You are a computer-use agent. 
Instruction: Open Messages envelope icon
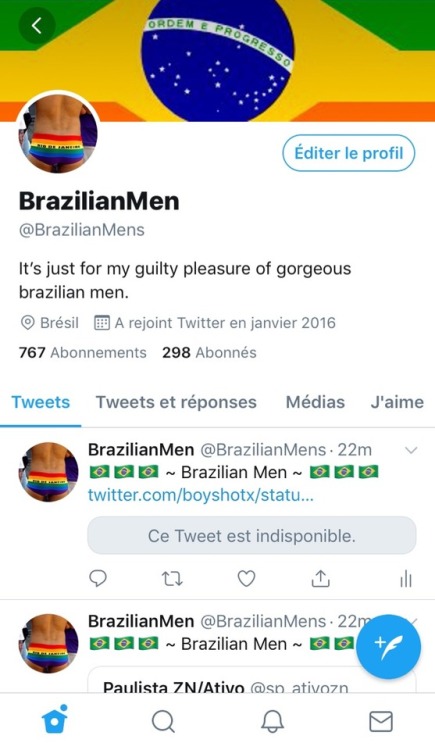381,721
